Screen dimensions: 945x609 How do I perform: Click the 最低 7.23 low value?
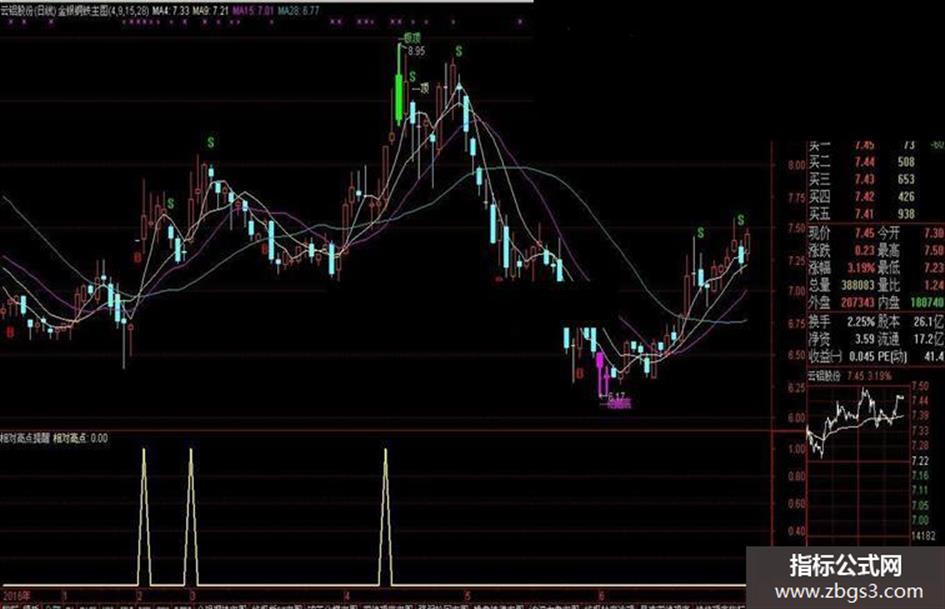934,267
